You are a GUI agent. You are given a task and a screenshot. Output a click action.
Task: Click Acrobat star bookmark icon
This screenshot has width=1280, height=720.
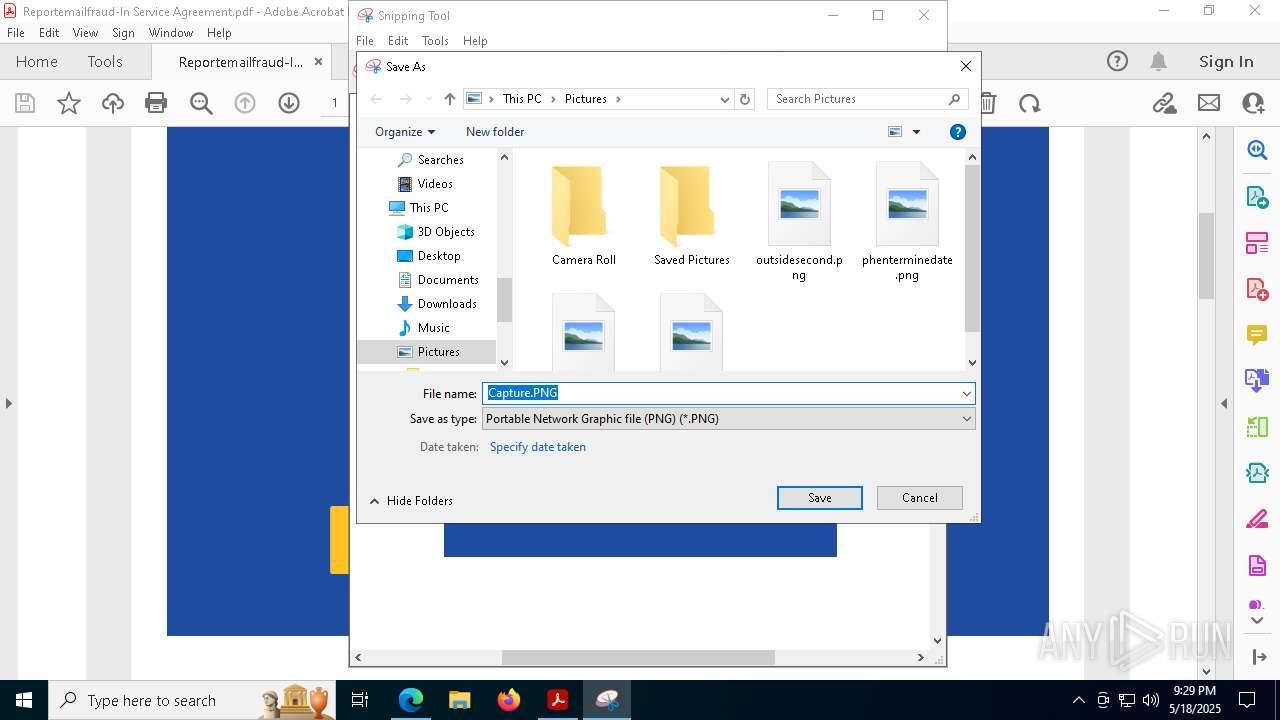click(x=69, y=103)
